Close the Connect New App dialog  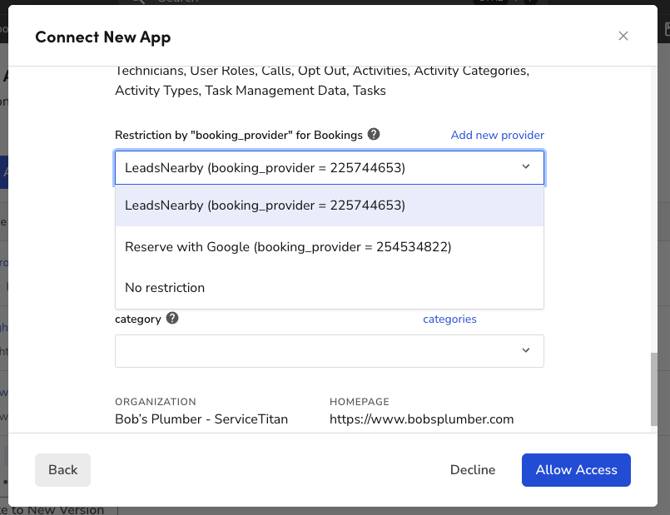[623, 36]
